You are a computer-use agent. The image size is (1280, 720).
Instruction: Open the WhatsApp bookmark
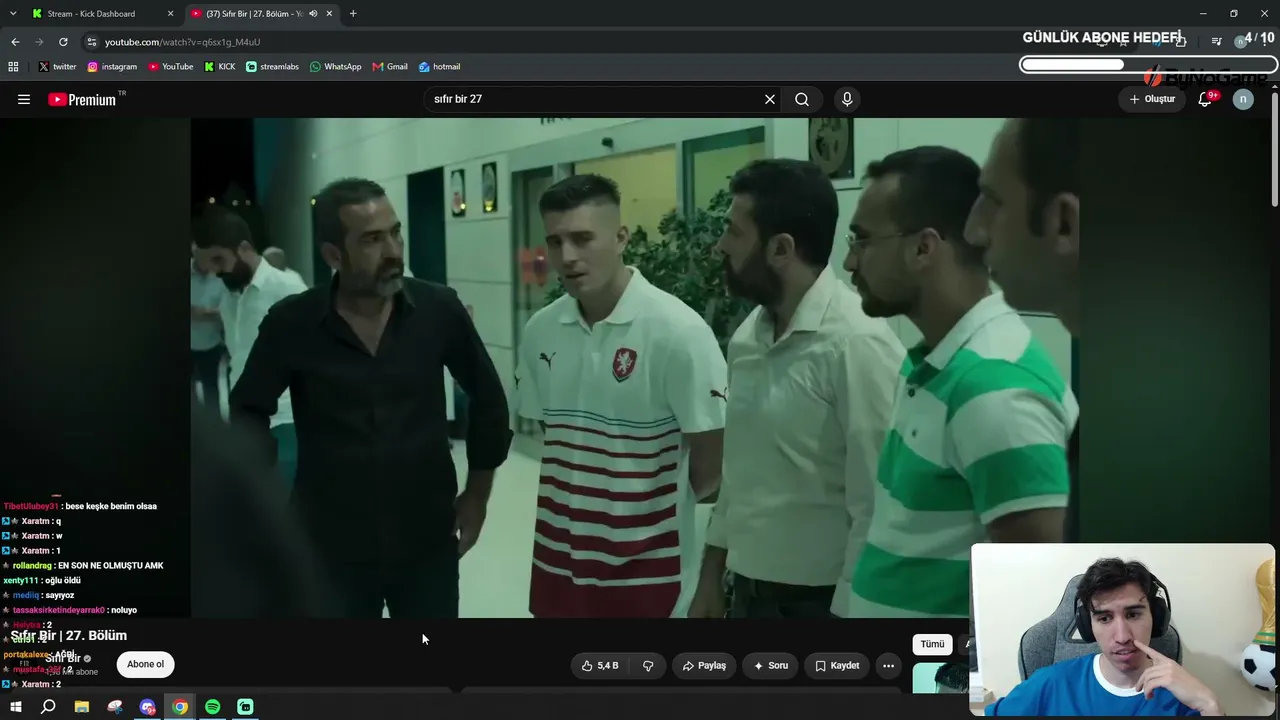point(335,67)
